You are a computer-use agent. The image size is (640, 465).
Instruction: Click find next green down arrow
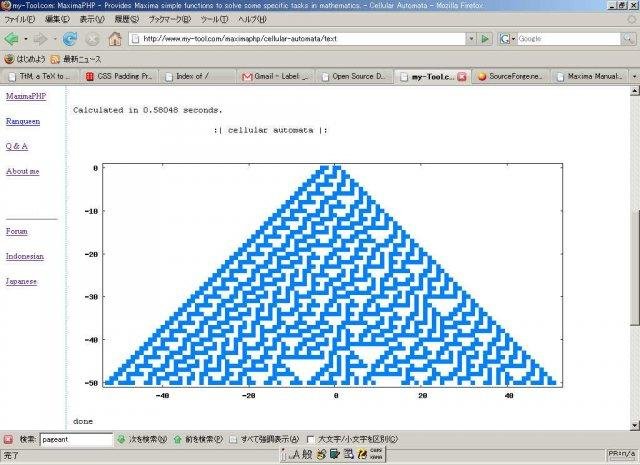pos(122,439)
